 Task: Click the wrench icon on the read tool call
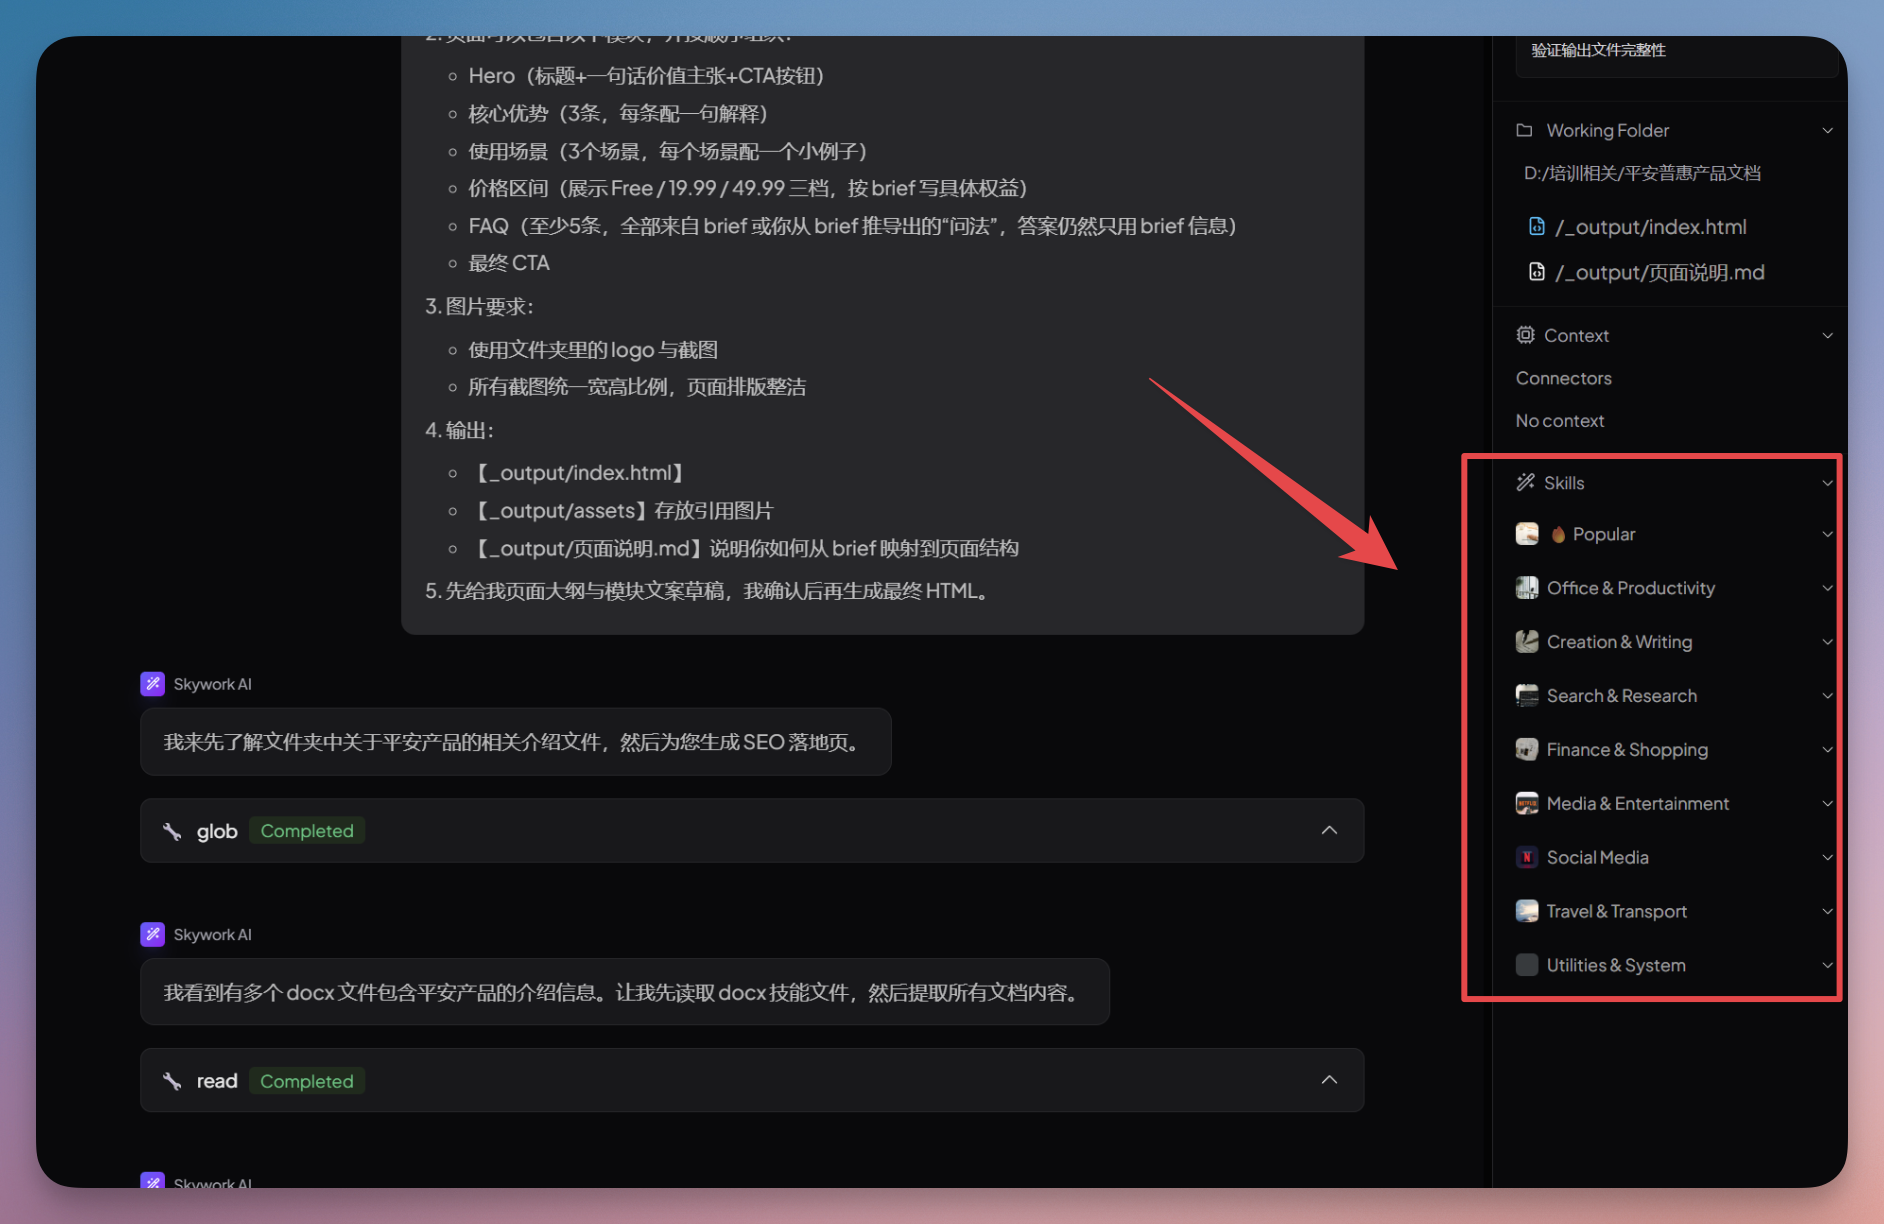pos(171,1080)
